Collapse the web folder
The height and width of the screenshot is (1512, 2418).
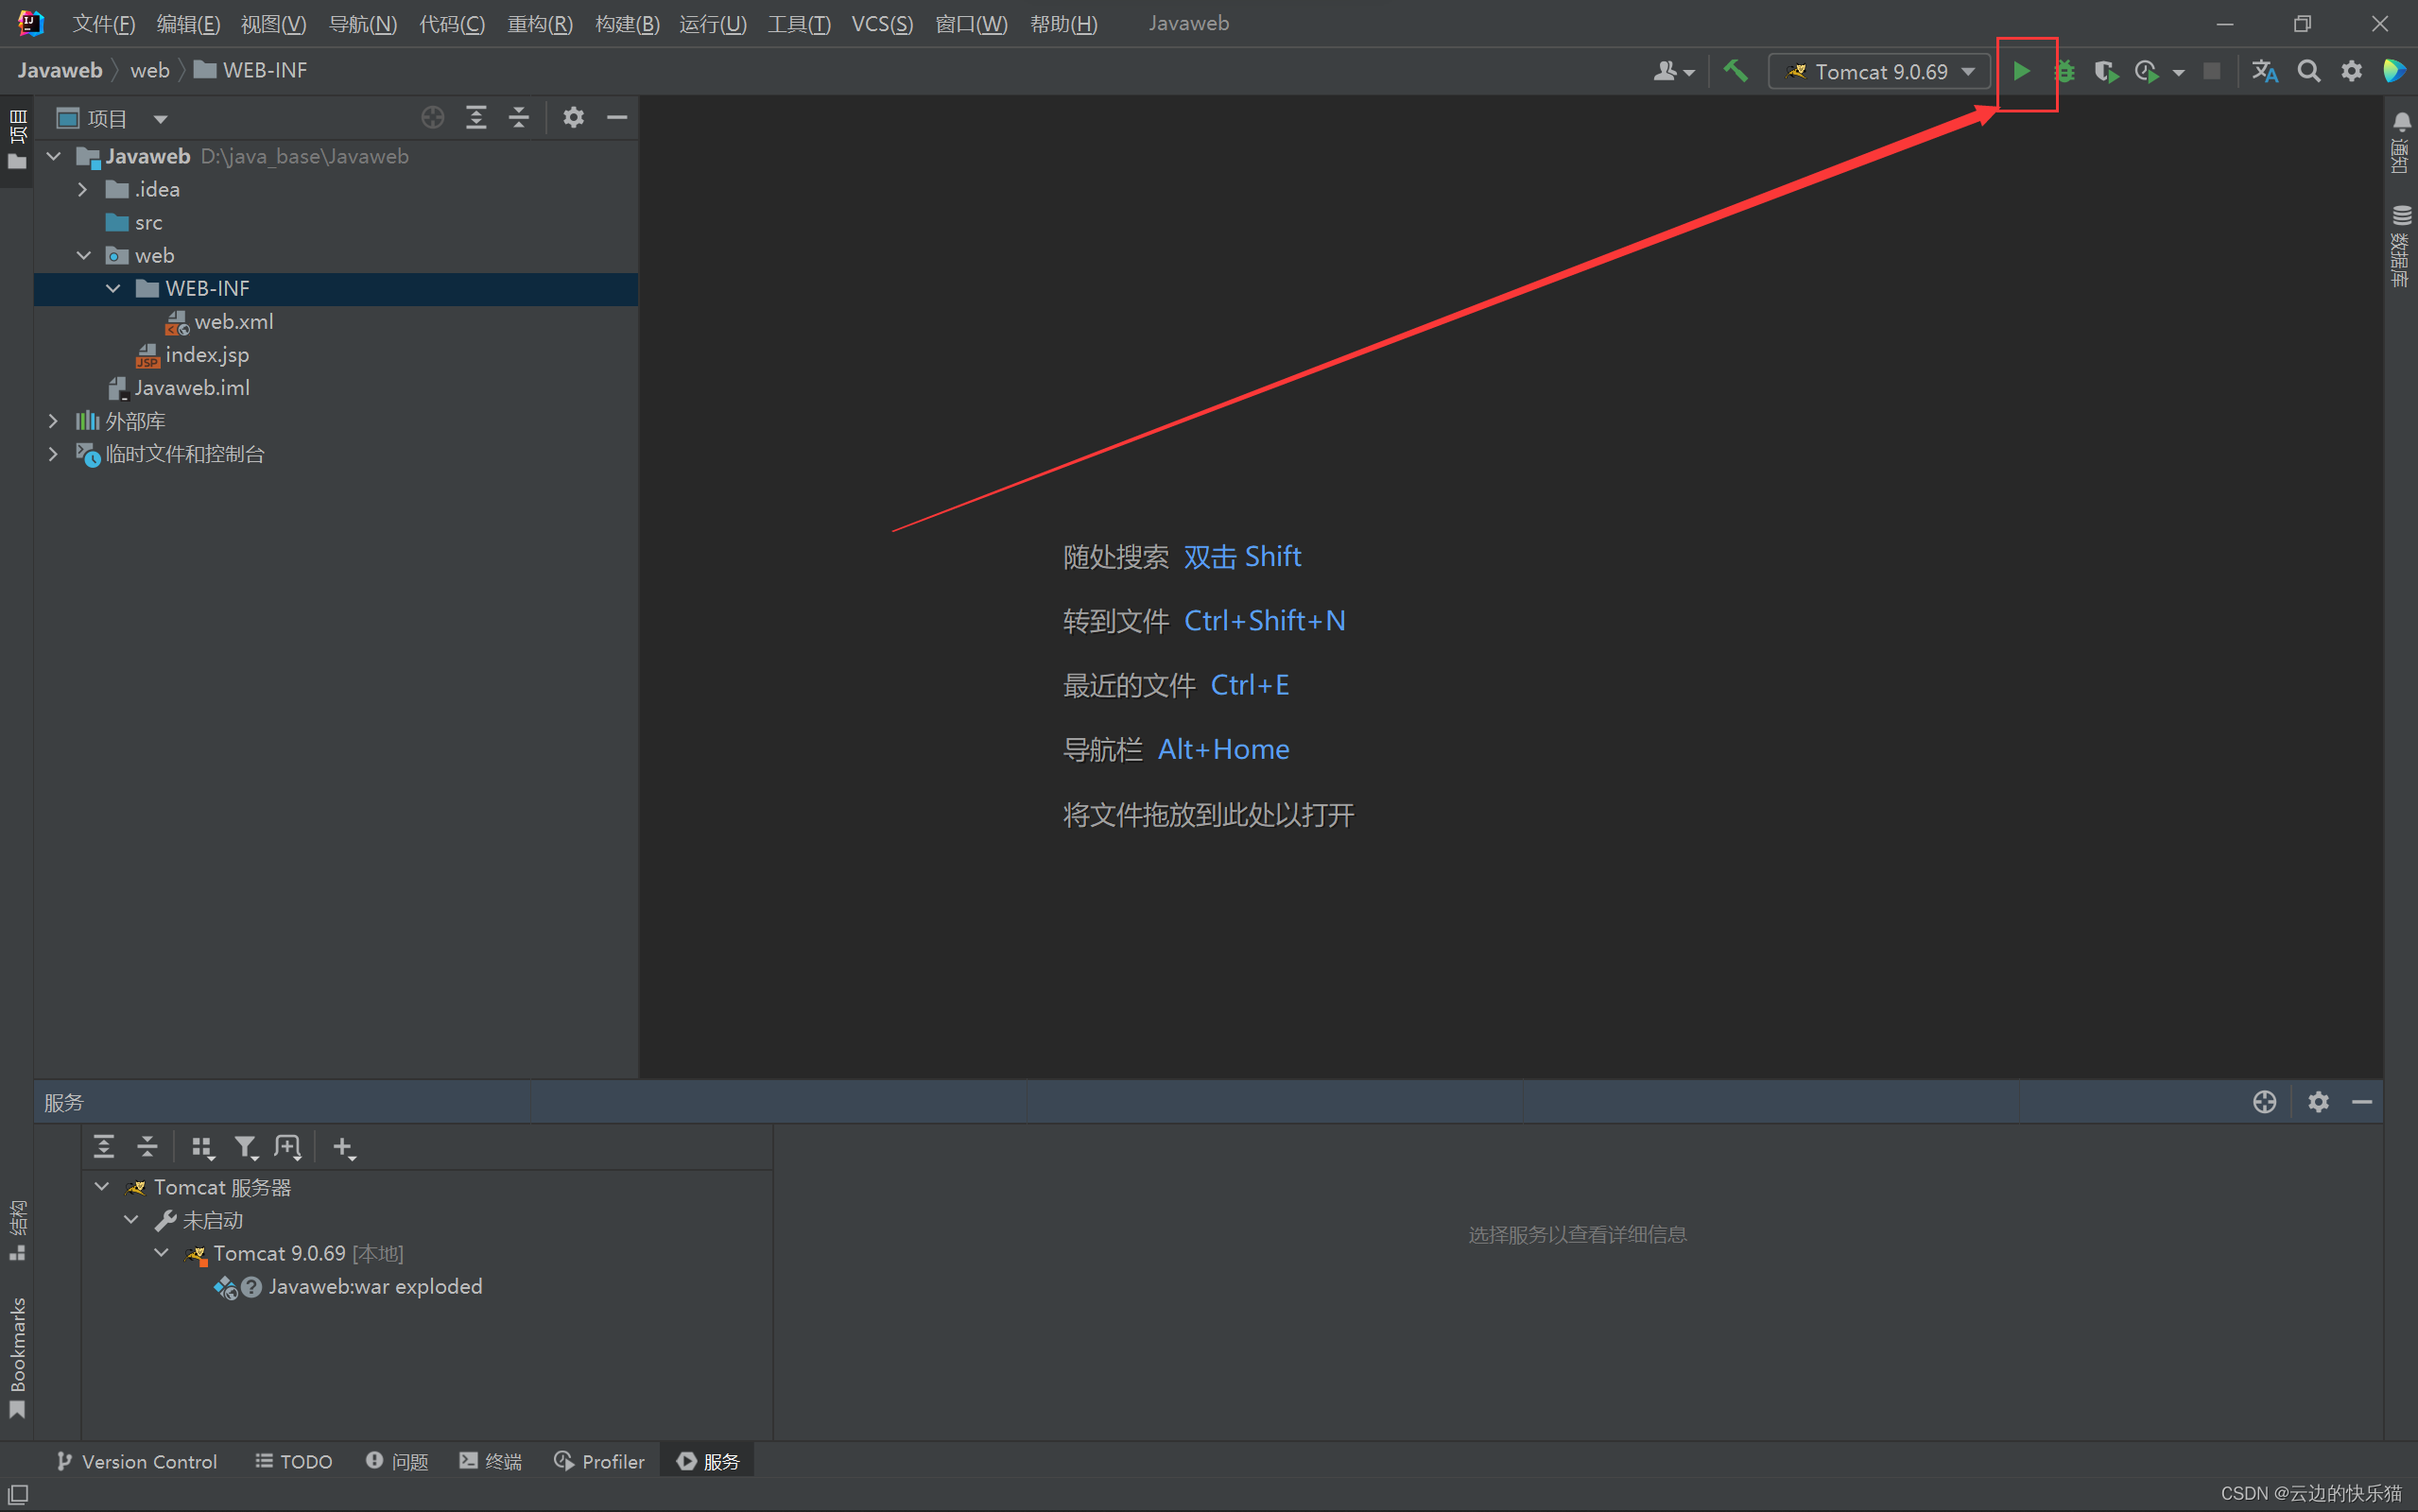(84, 256)
